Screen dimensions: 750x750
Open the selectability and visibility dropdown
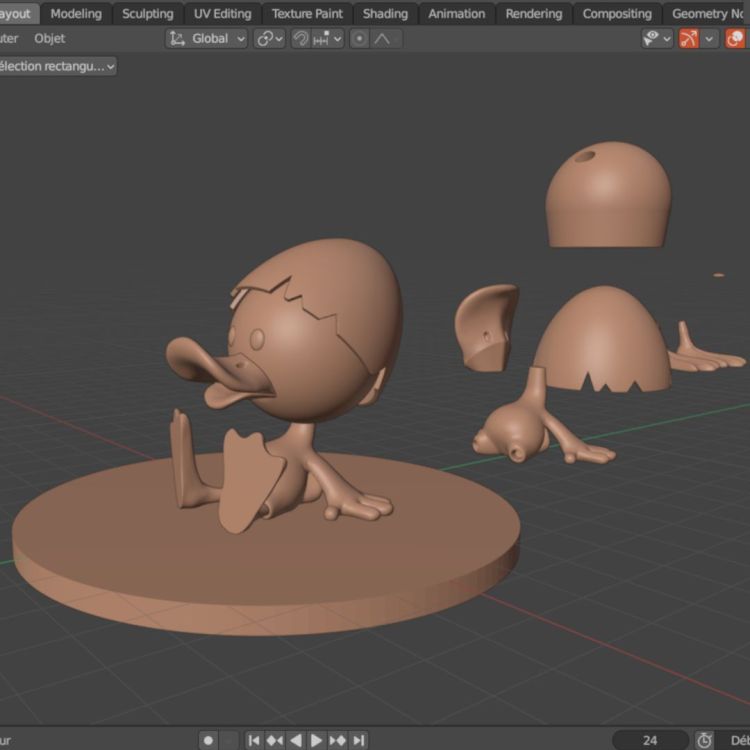[x=657, y=39]
